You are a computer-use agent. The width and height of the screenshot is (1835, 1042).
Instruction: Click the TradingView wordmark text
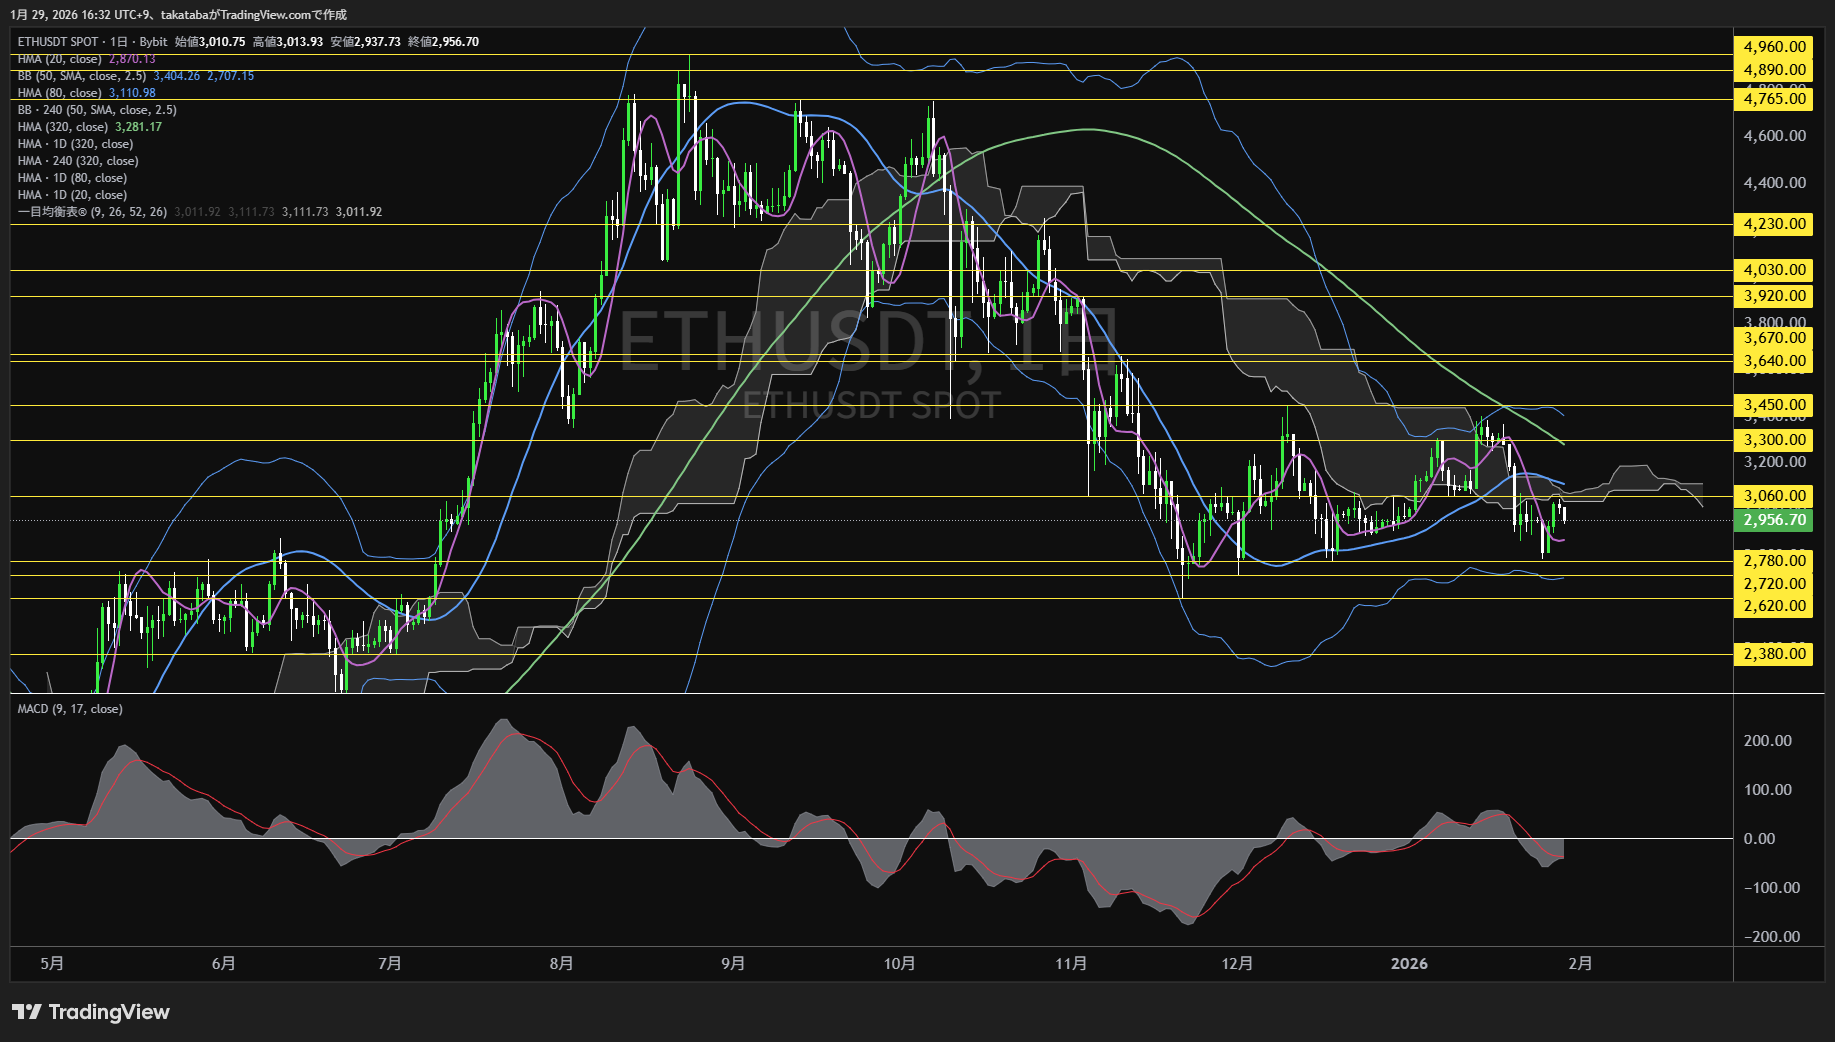[109, 1012]
